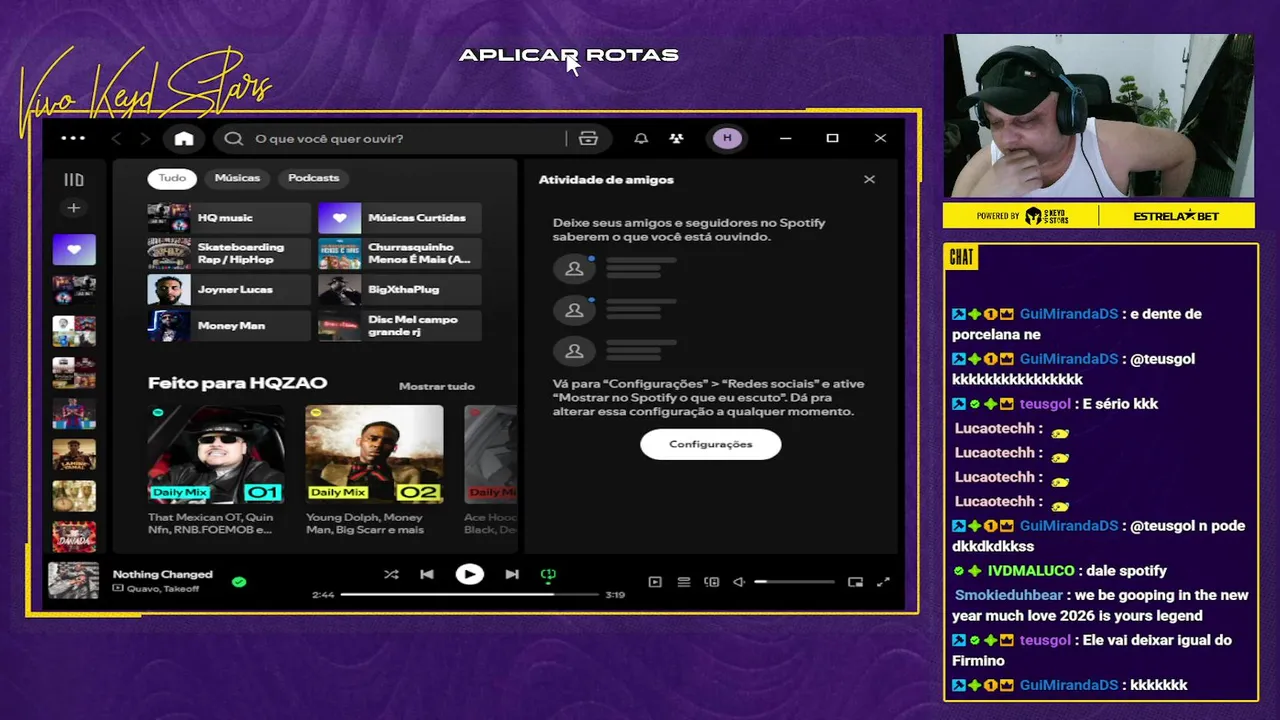Open the Now Playing view icon
The width and height of the screenshot is (1280, 720).
[x=655, y=582]
